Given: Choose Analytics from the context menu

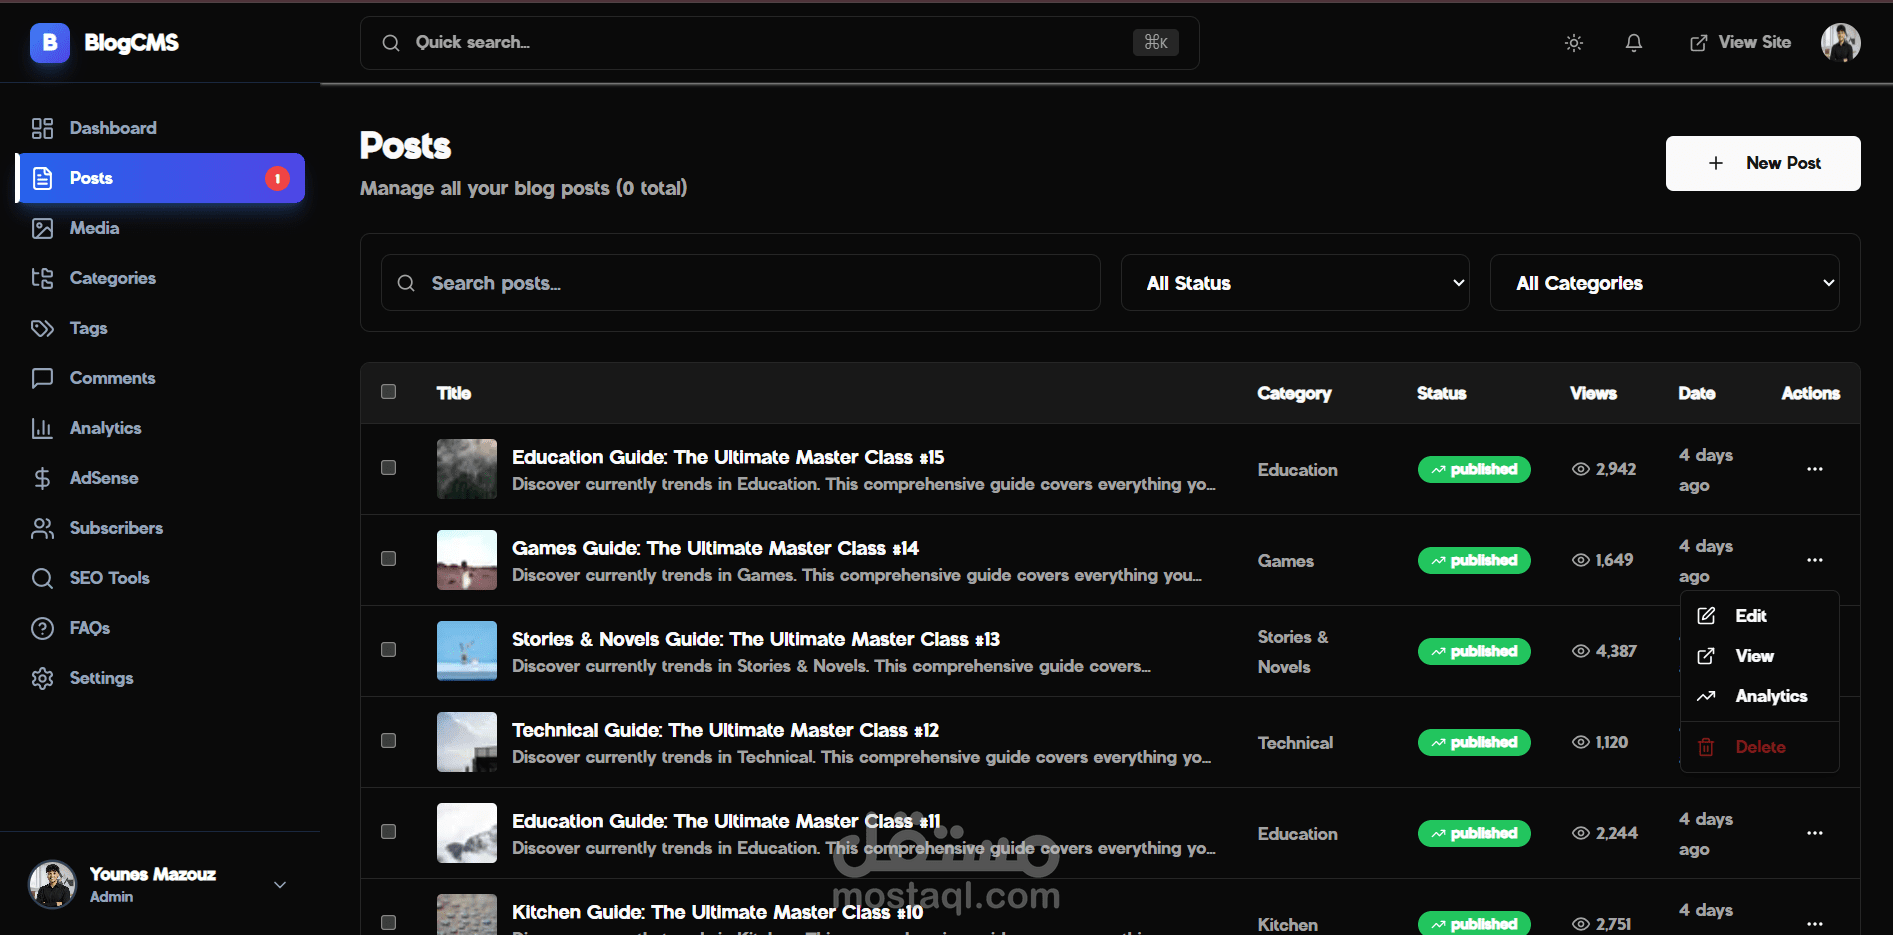Looking at the screenshot, I should 1760,696.
